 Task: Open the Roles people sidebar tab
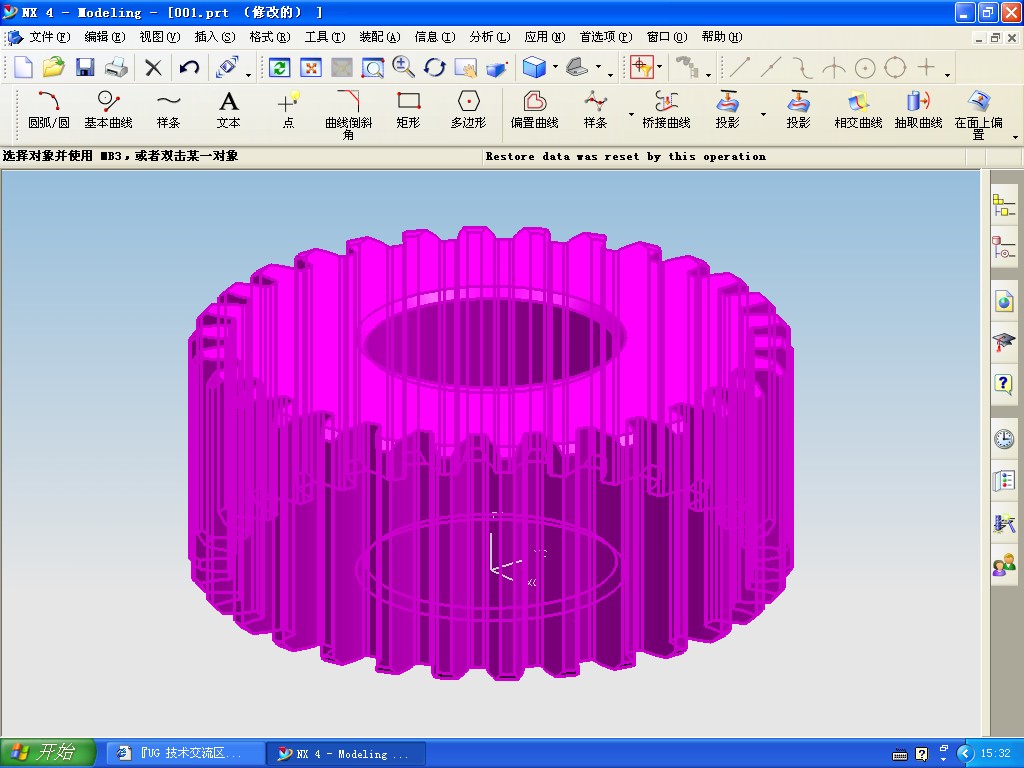(x=1004, y=566)
